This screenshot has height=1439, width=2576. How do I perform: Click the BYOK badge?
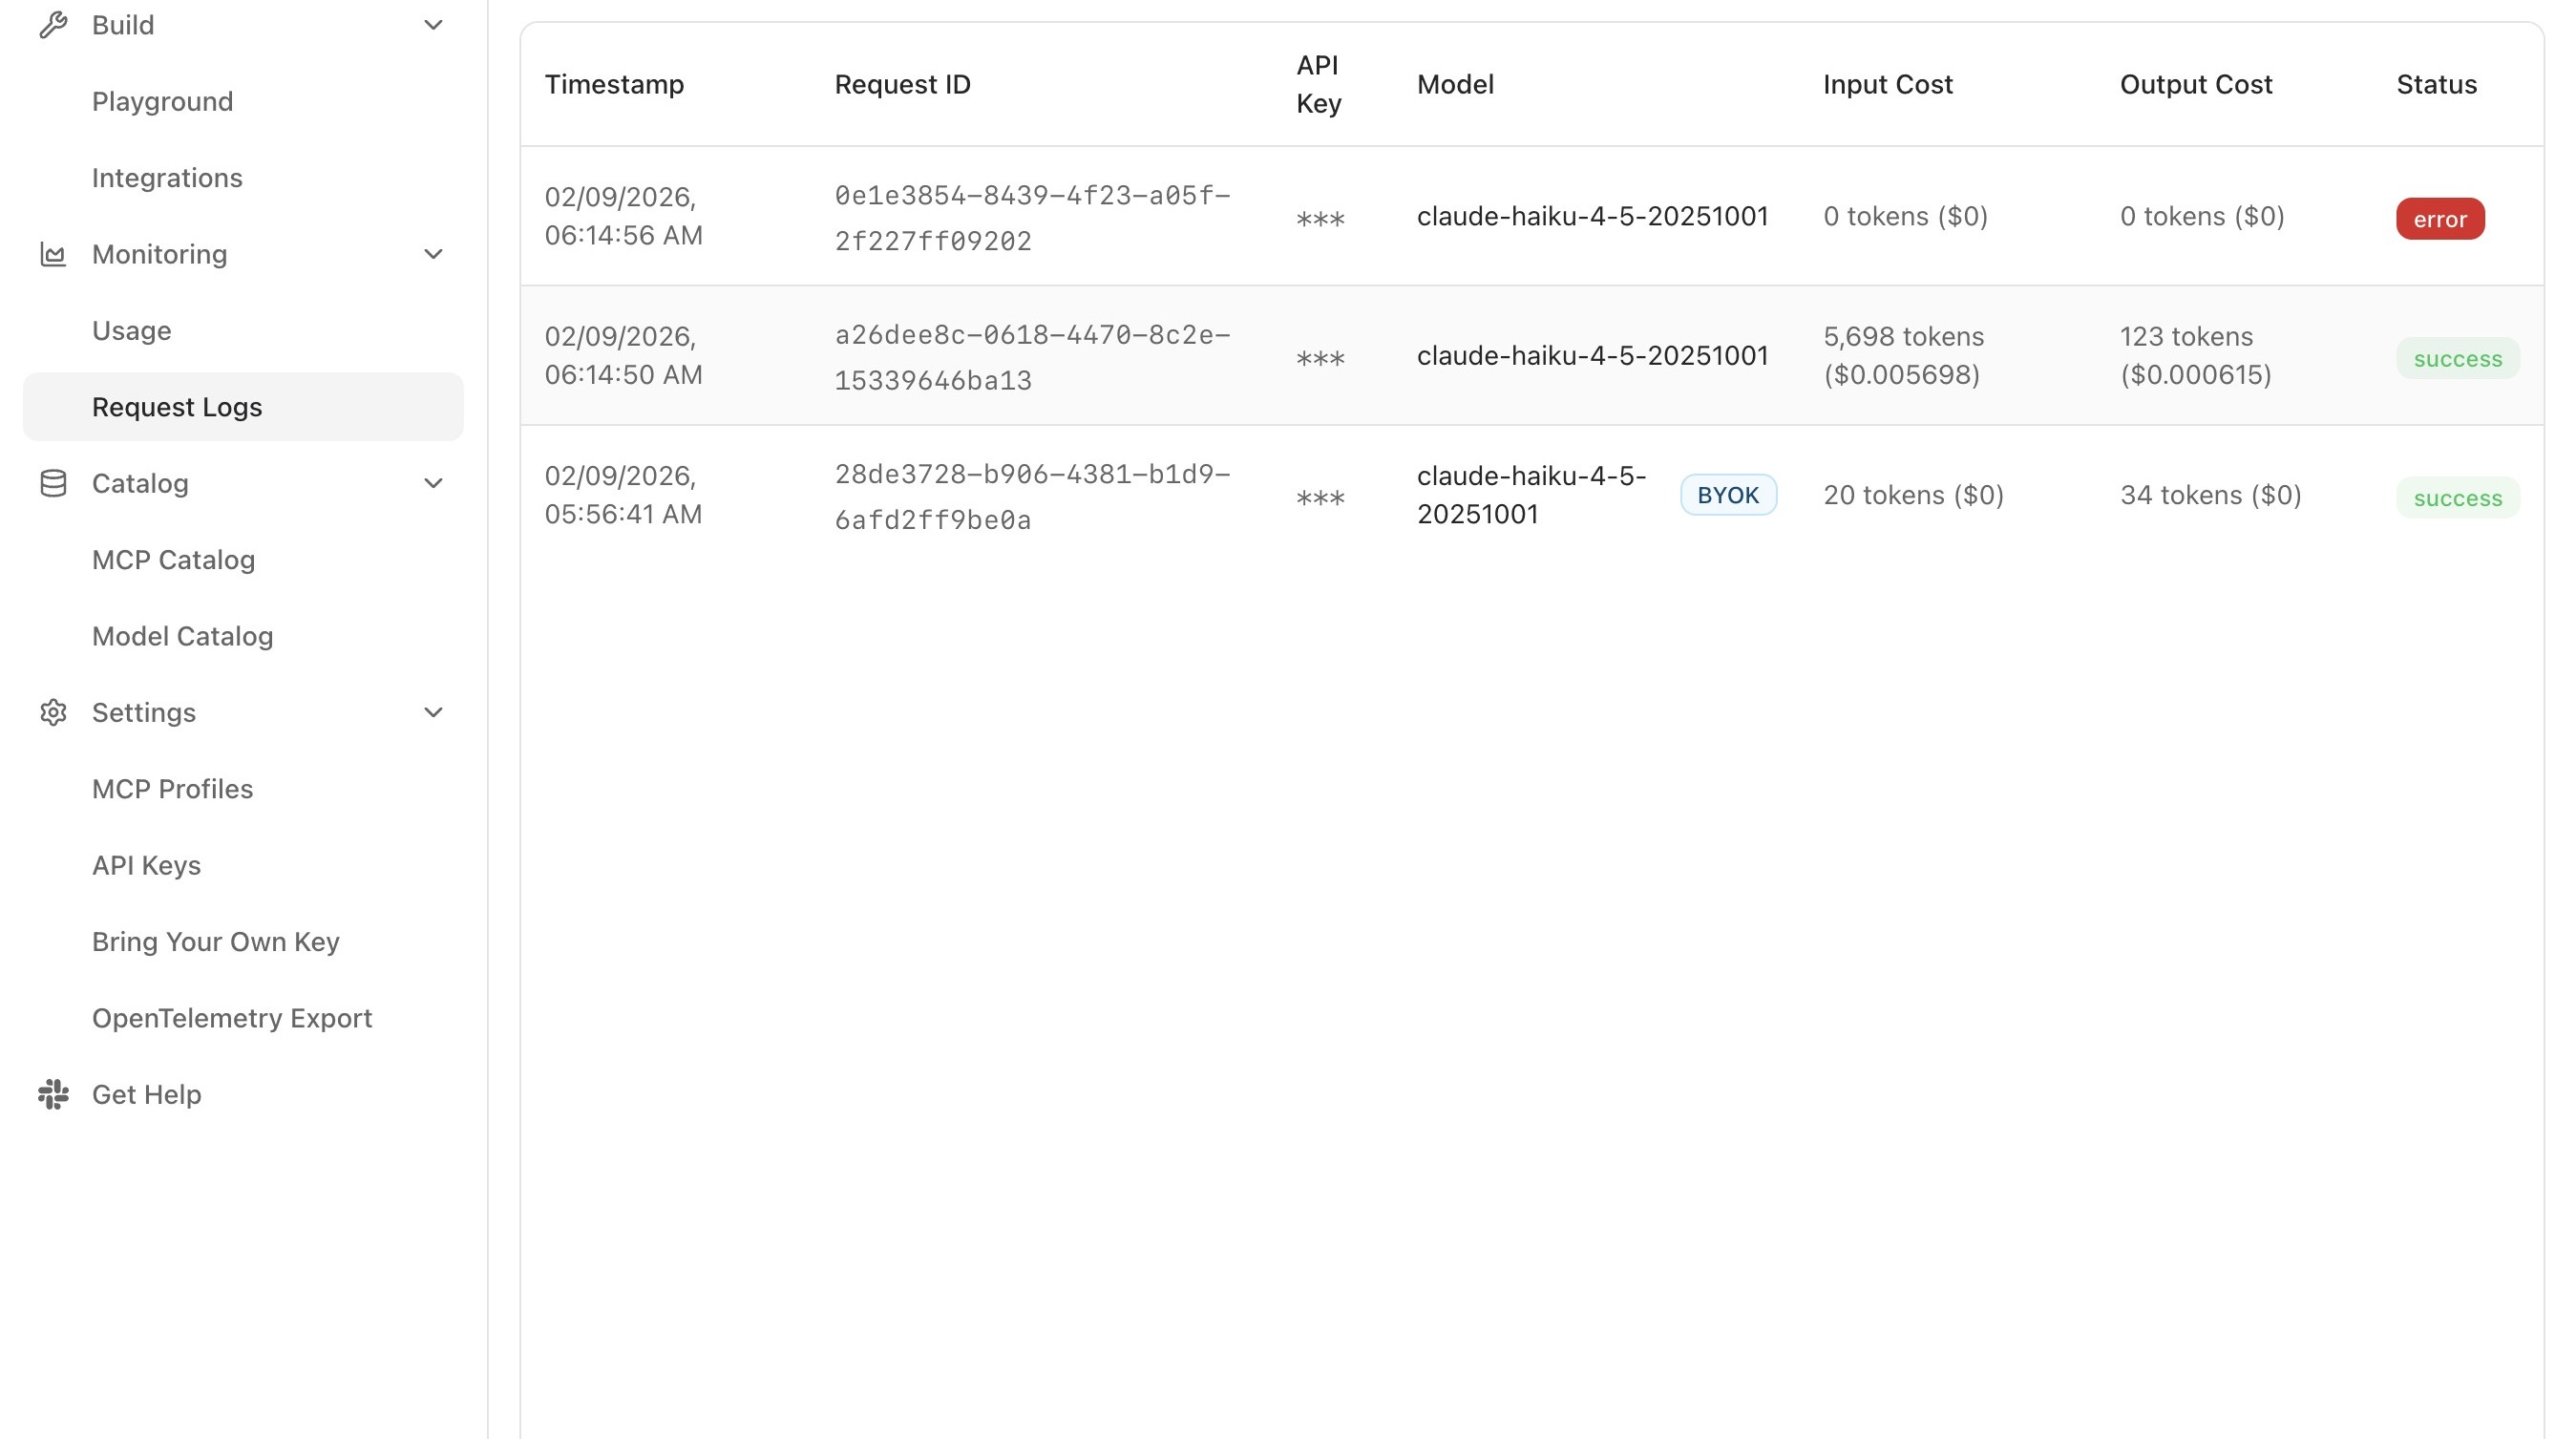pyautogui.click(x=1728, y=494)
